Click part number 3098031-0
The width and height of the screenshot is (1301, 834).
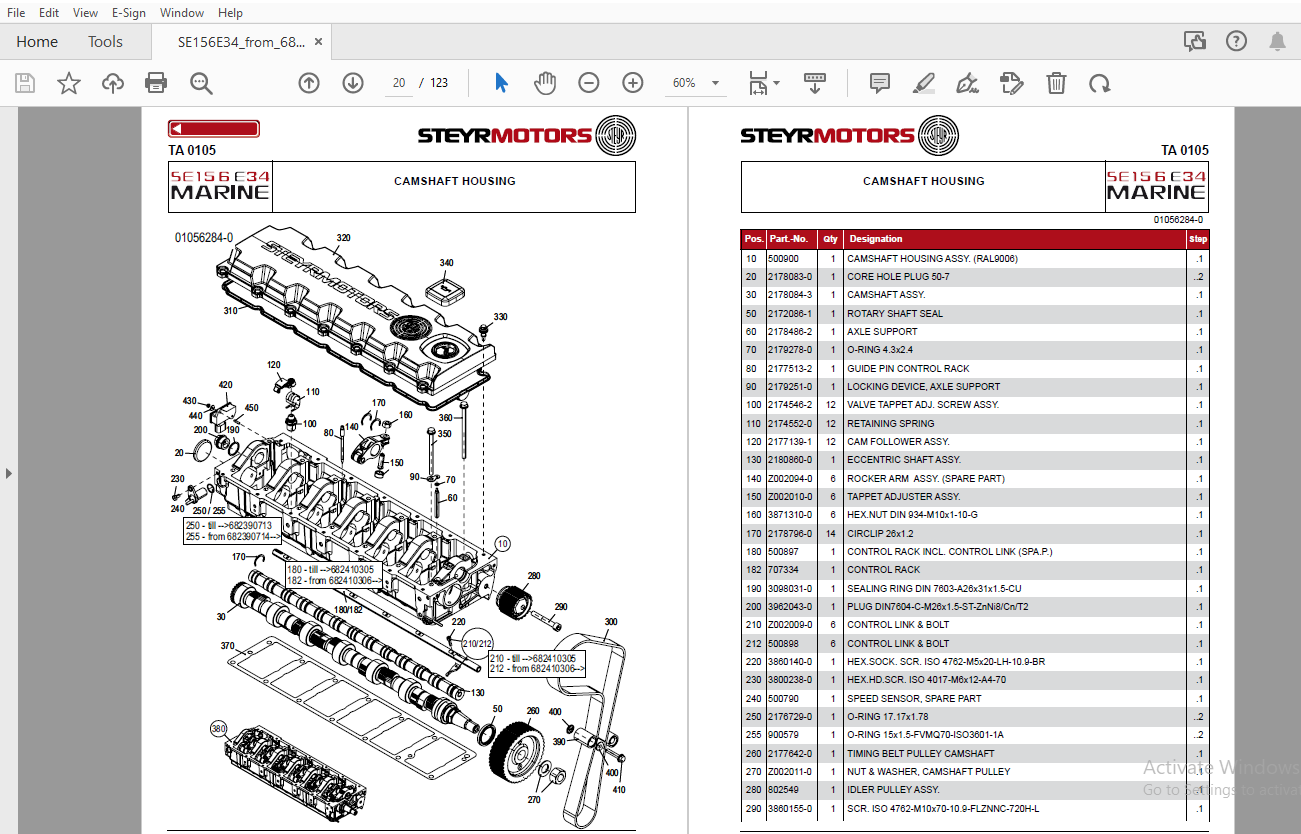[790, 588]
